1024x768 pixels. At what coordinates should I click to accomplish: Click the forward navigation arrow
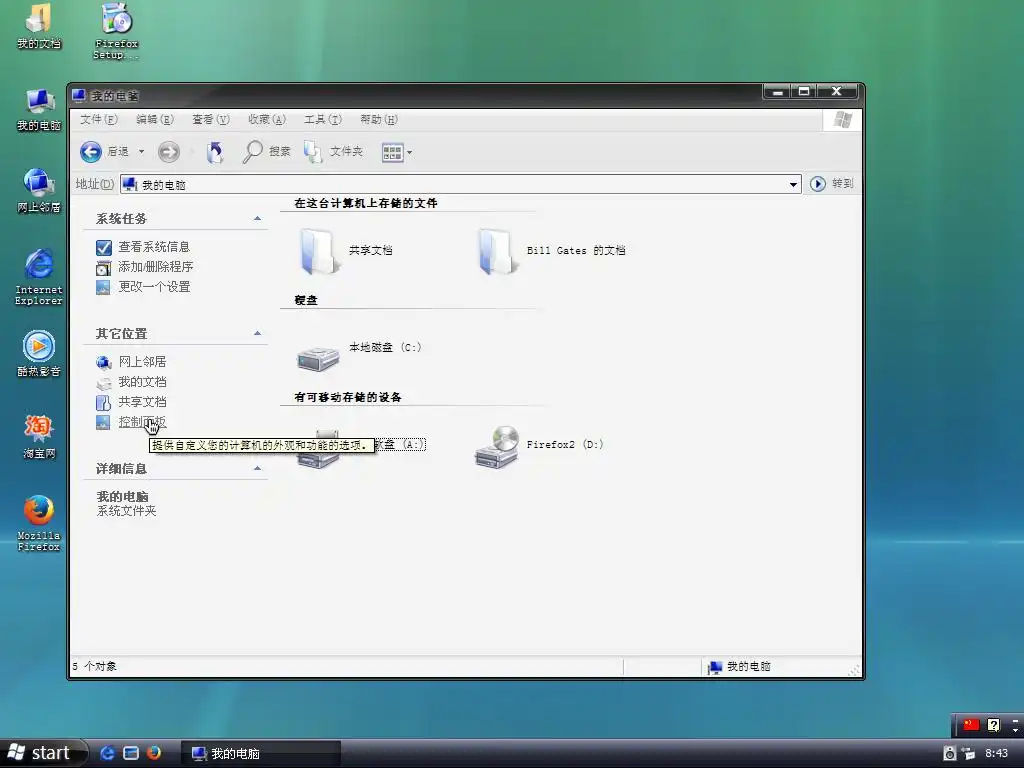[x=169, y=152]
